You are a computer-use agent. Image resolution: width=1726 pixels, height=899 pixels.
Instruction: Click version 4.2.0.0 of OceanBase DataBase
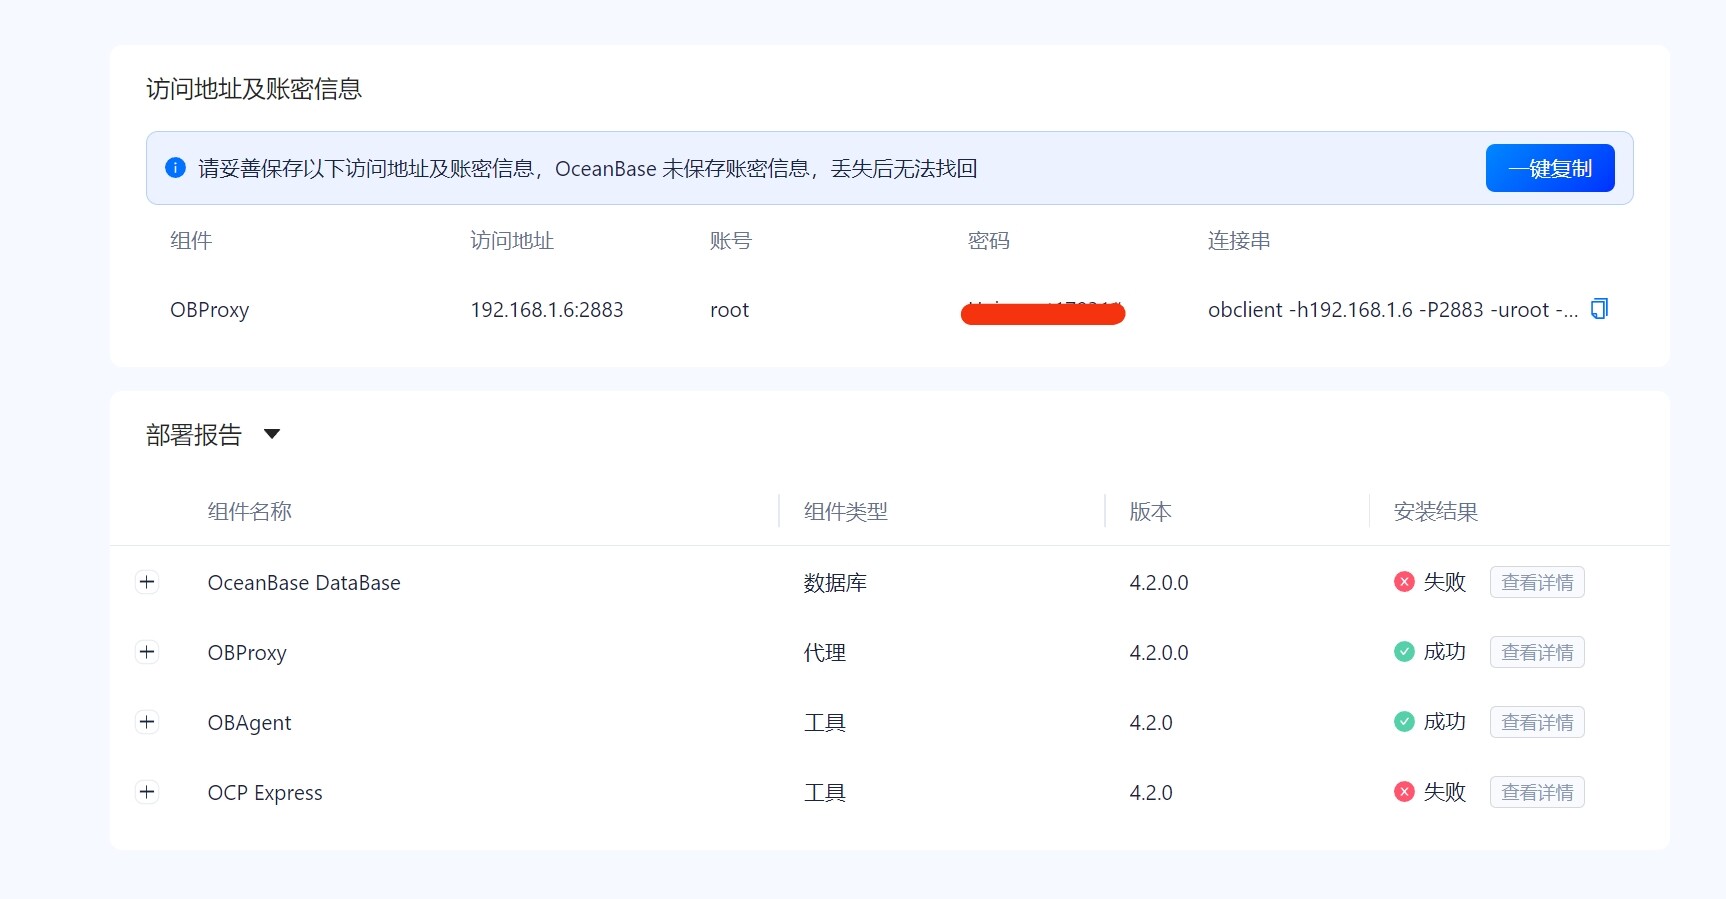tap(1159, 582)
